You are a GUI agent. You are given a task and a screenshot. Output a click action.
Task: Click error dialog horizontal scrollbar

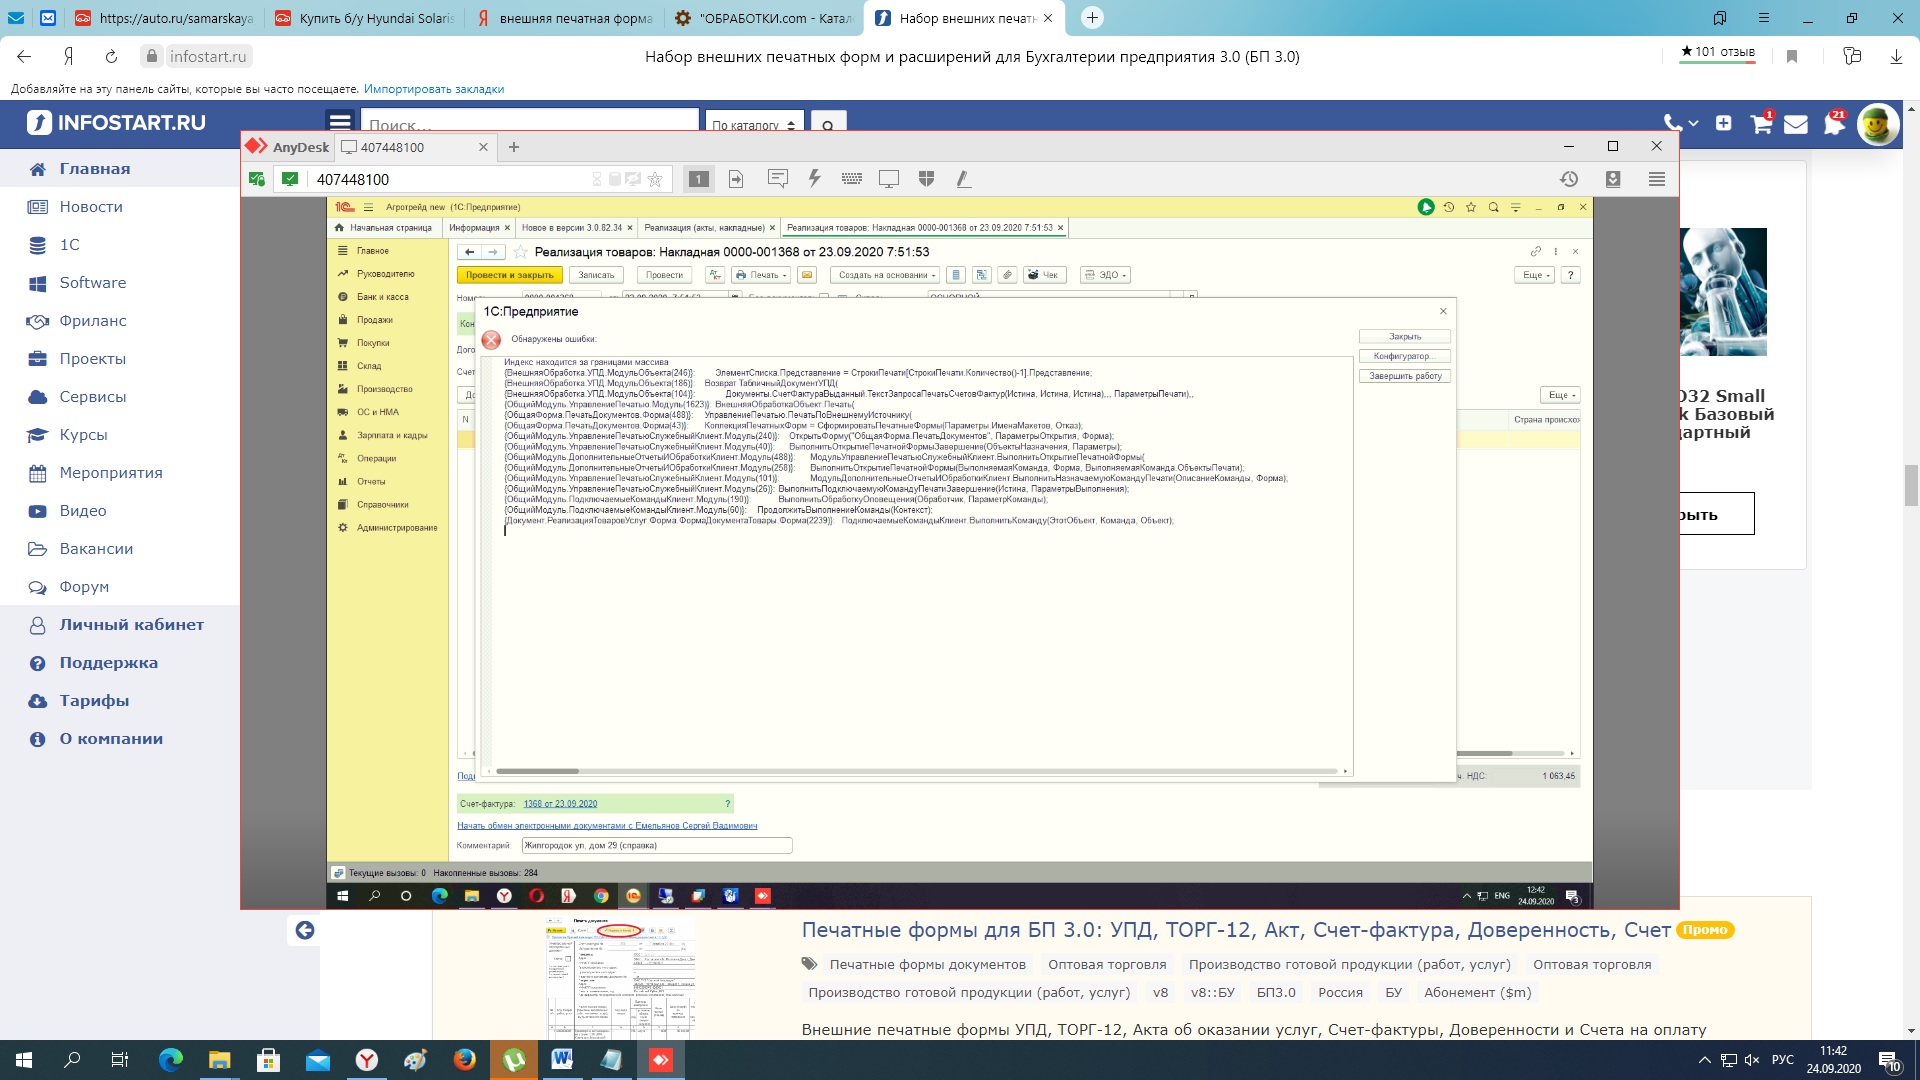[537, 771]
